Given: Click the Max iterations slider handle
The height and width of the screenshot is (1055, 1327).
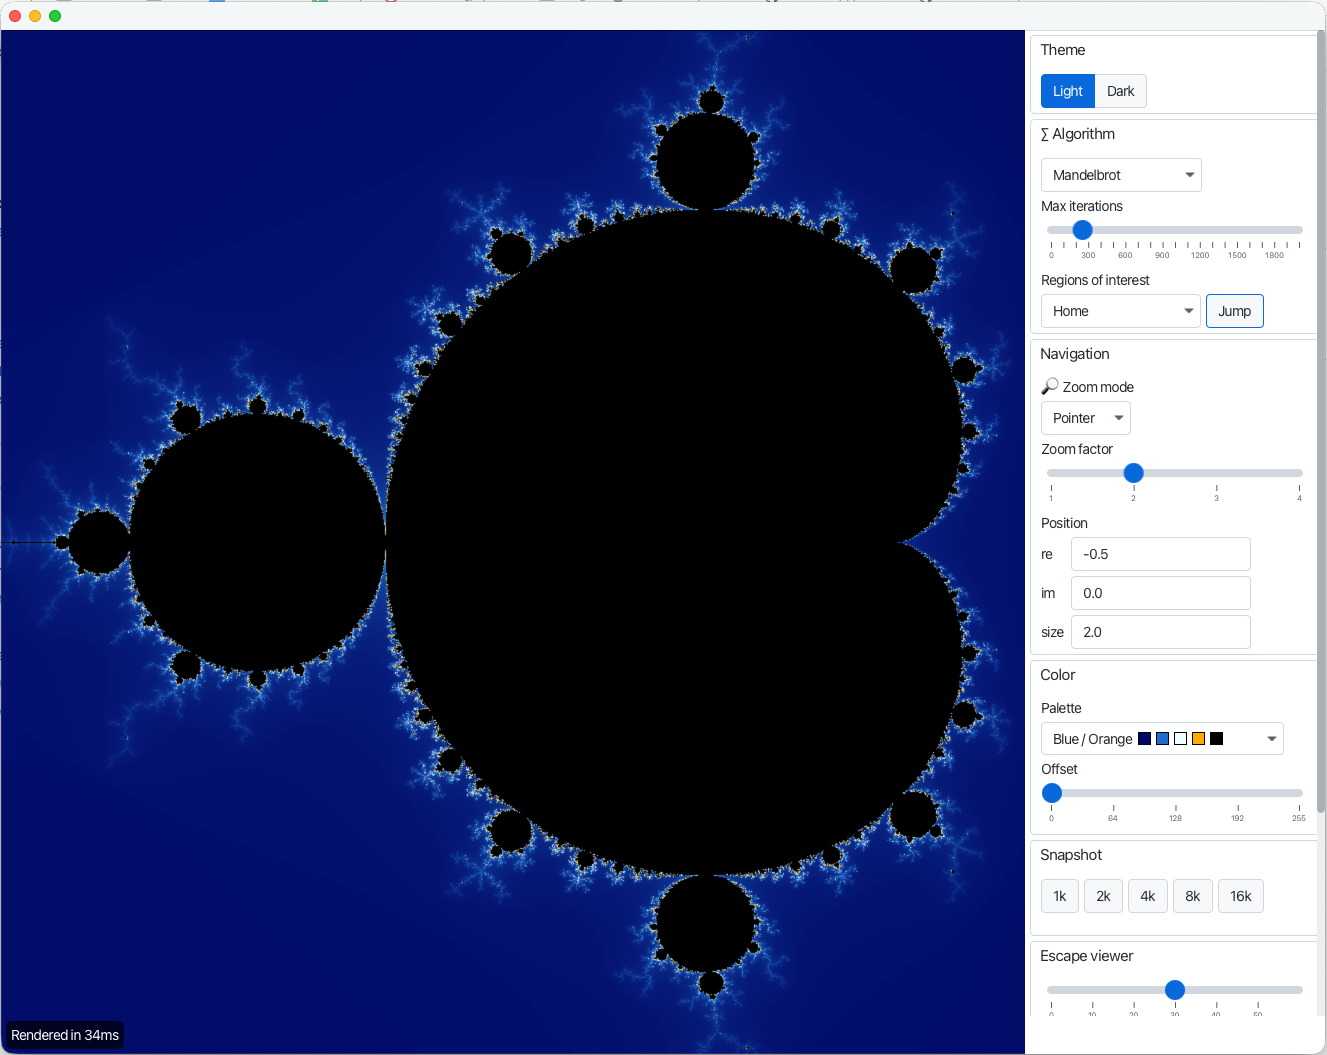Looking at the screenshot, I should point(1082,230).
